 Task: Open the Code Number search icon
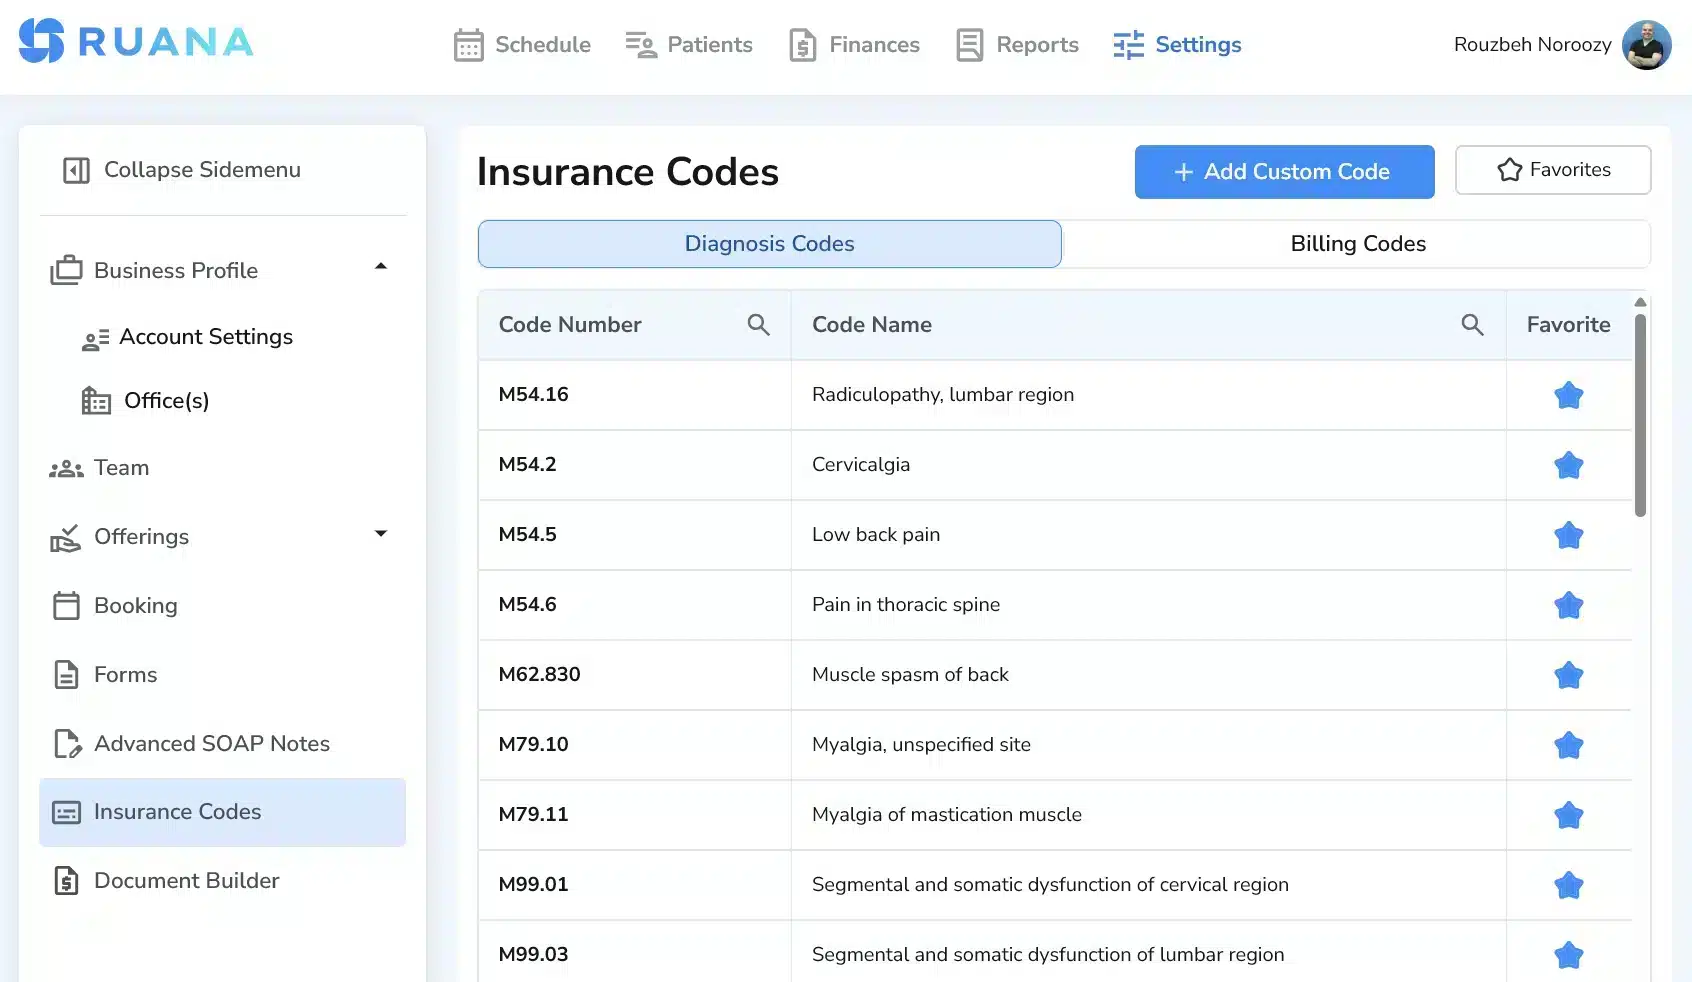coord(758,324)
